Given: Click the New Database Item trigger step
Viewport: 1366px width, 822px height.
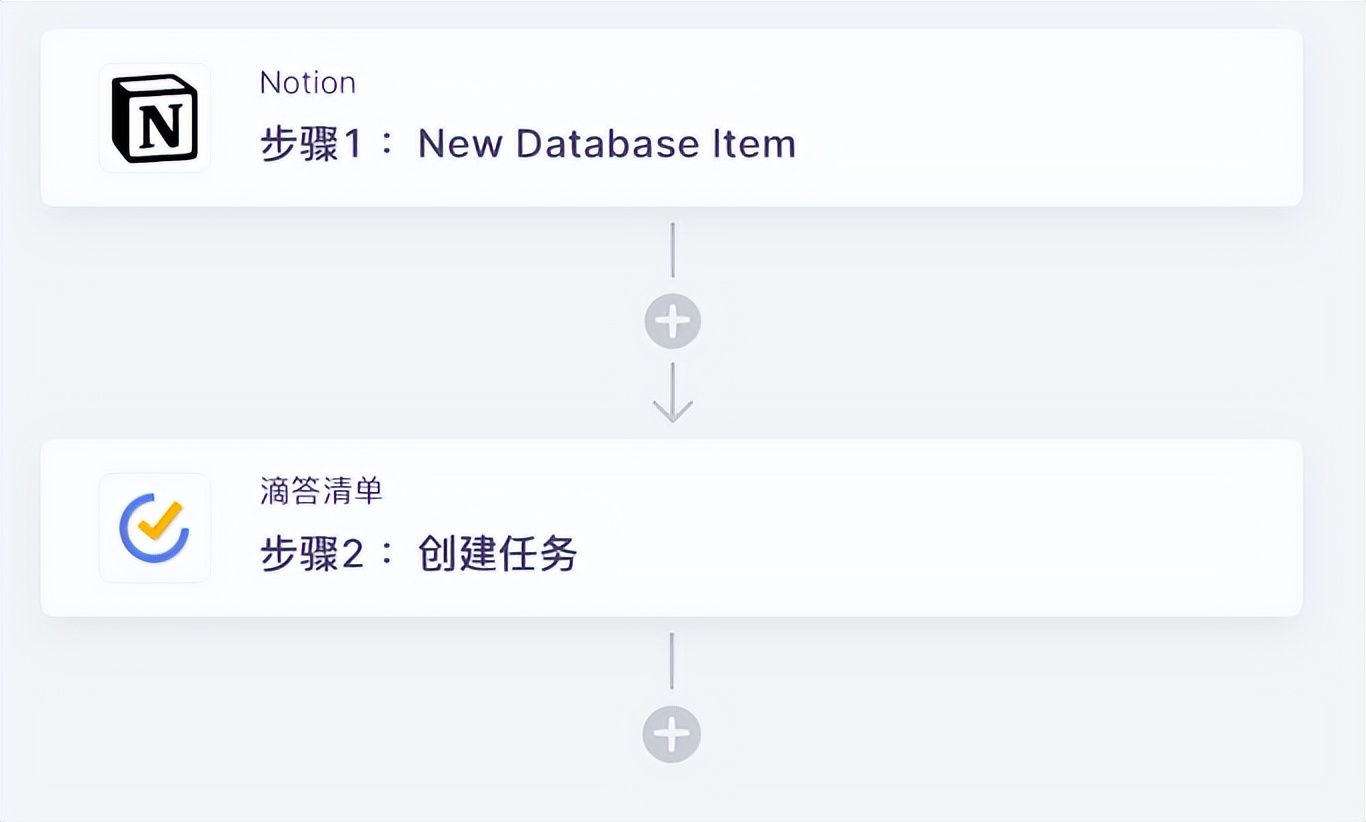Looking at the screenshot, I should tap(670, 117).
